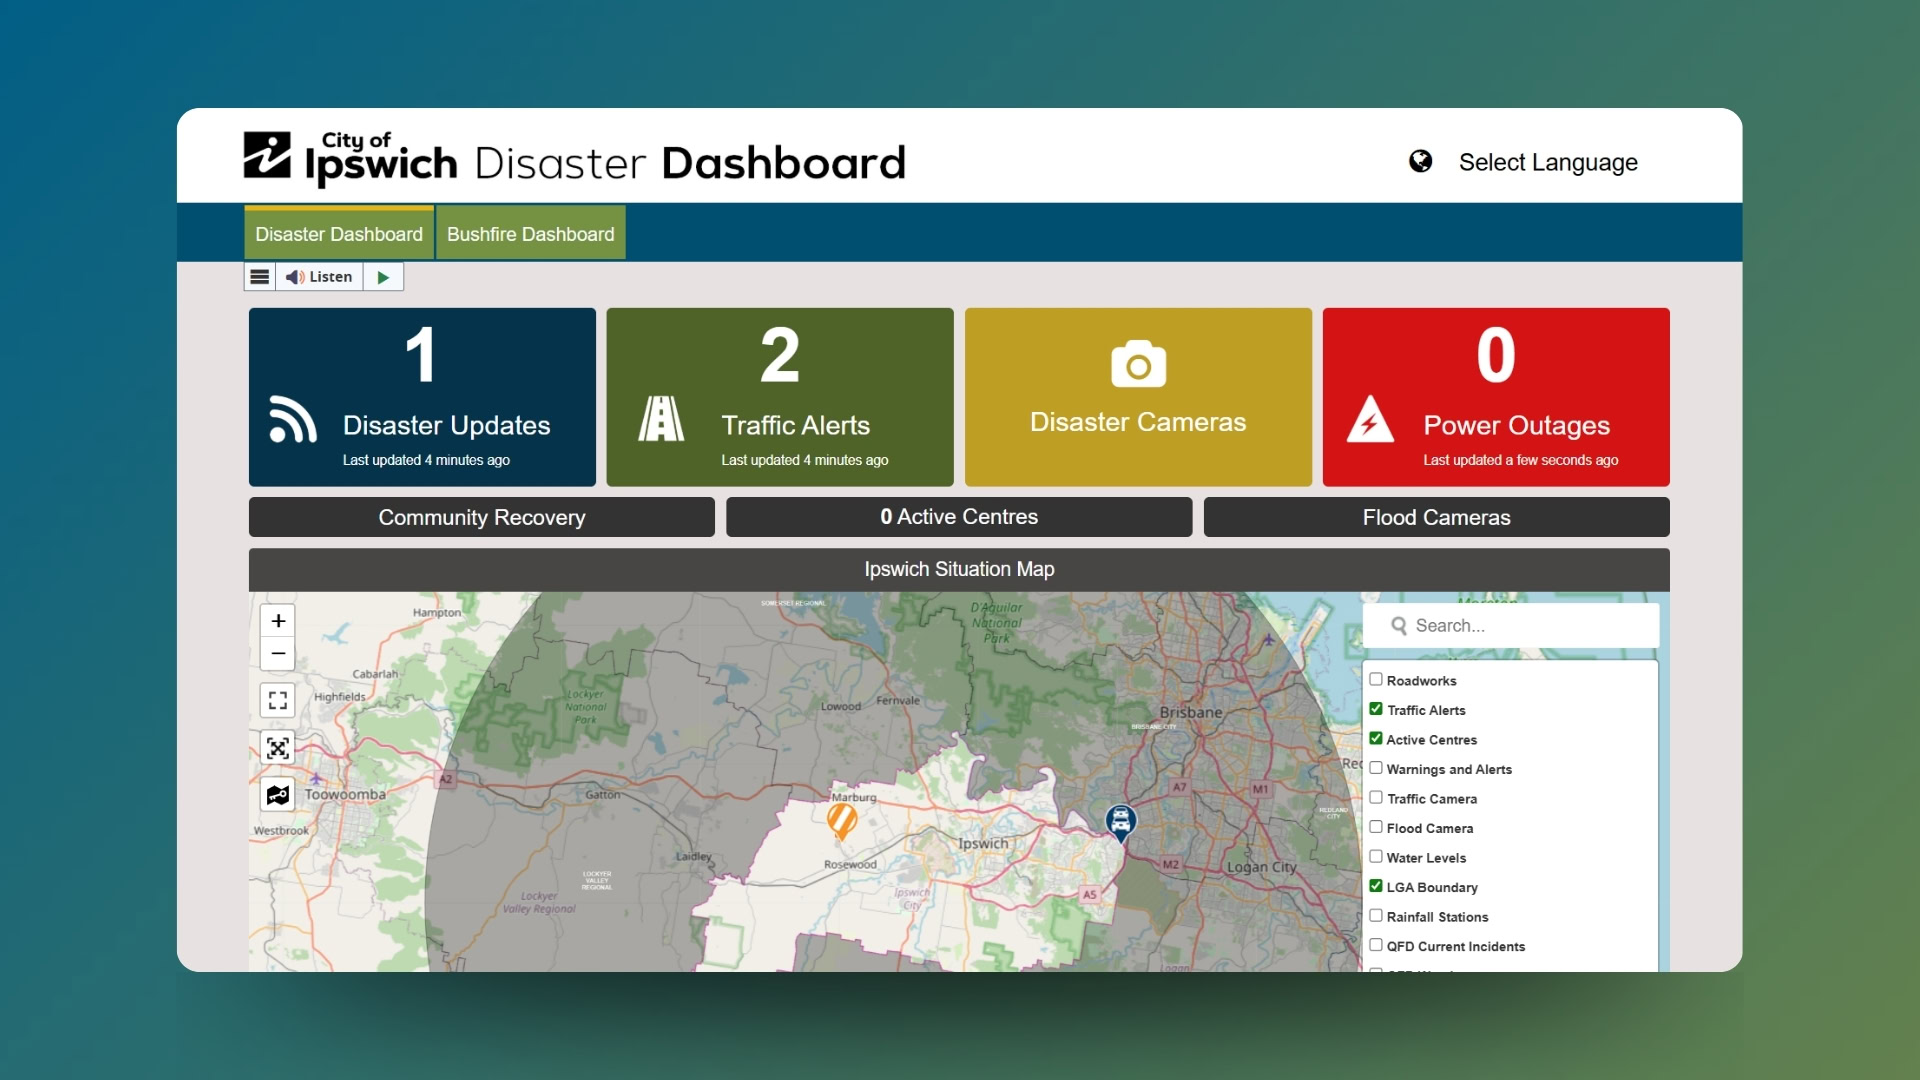Enable the Flood Camera layer checkbox
Image resolution: width=1920 pixels, height=1080 pixels.
click(x=1376, y=827)
